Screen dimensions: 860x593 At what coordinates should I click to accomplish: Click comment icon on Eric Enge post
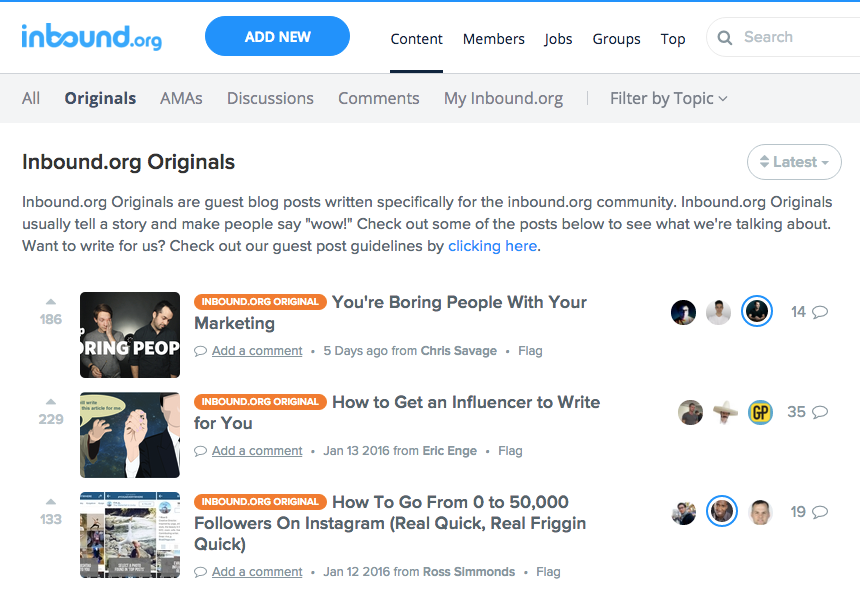(x=200, y=451)
